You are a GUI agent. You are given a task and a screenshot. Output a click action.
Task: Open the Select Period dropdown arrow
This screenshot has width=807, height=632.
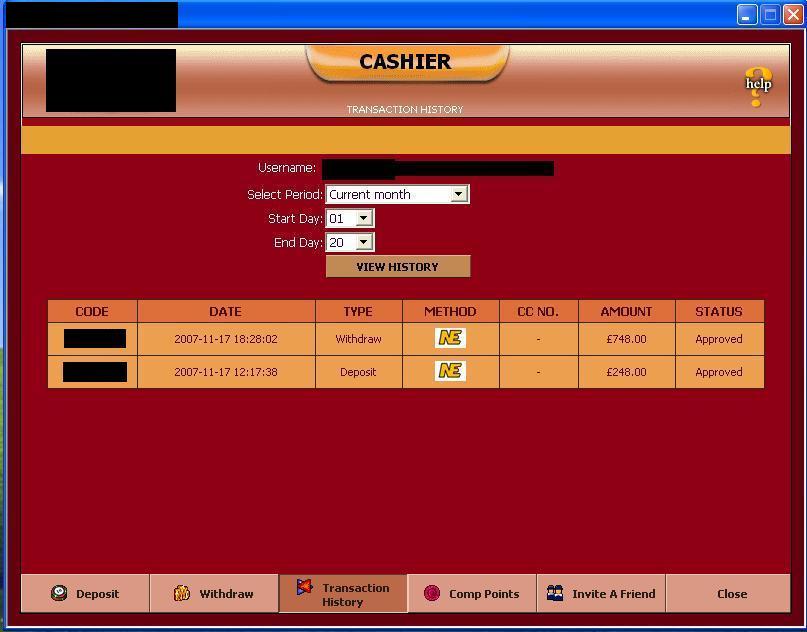click(458, 195)
